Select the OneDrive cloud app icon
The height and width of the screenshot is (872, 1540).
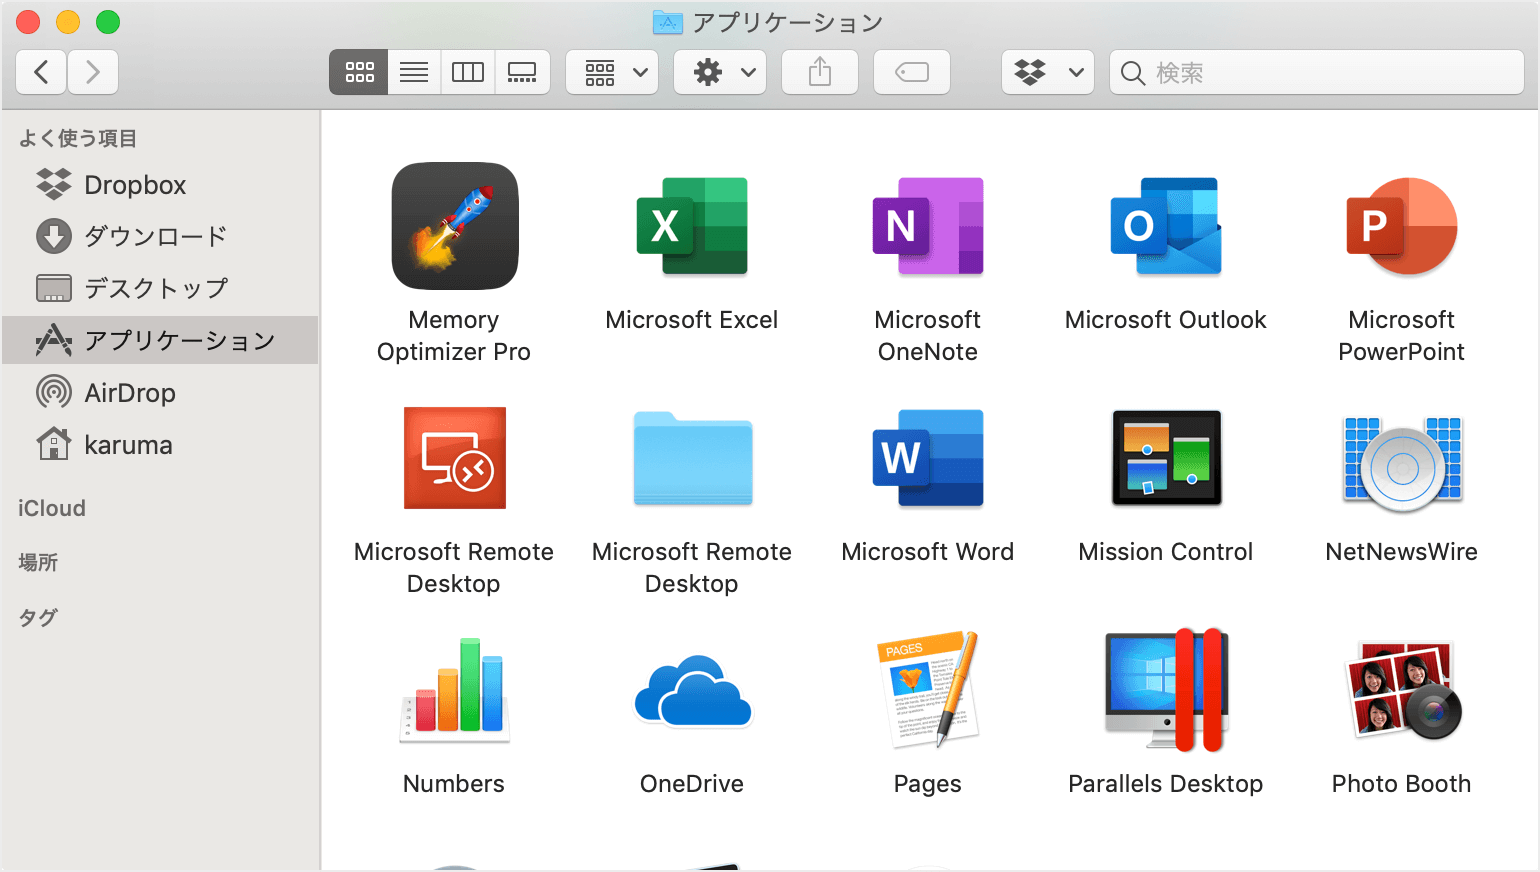click(692, 690)
